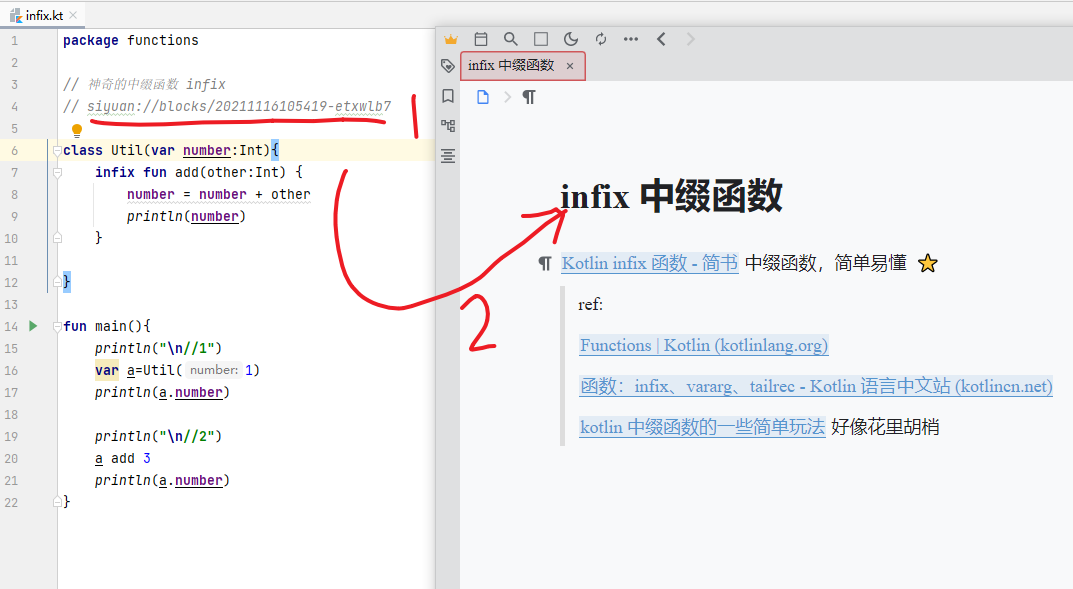The height and width of the screenshot is (589, 1073).
Task: Click the yellow star emoji
Action: pos(928,263)
